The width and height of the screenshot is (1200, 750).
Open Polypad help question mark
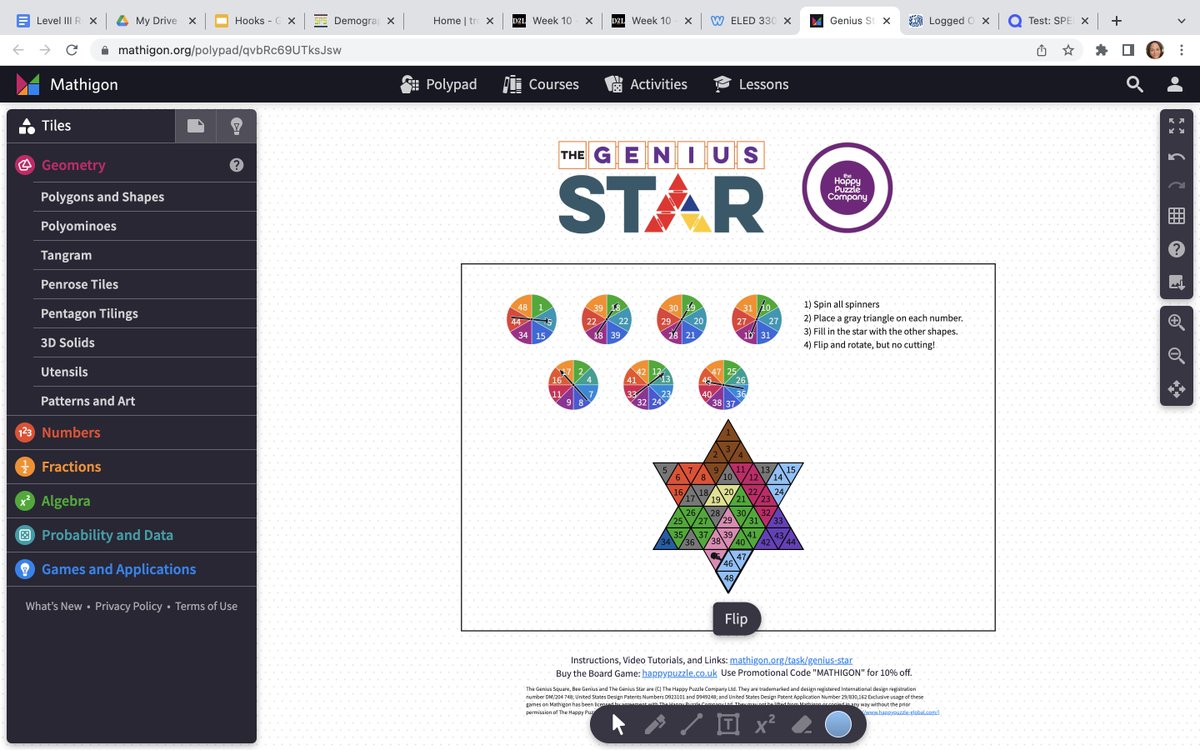1176,249
